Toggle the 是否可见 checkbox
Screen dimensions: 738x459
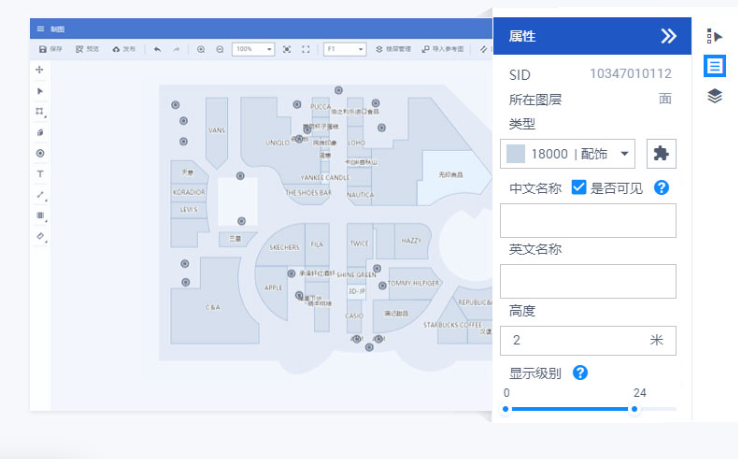pyautogui.click(x=579, y=187)
